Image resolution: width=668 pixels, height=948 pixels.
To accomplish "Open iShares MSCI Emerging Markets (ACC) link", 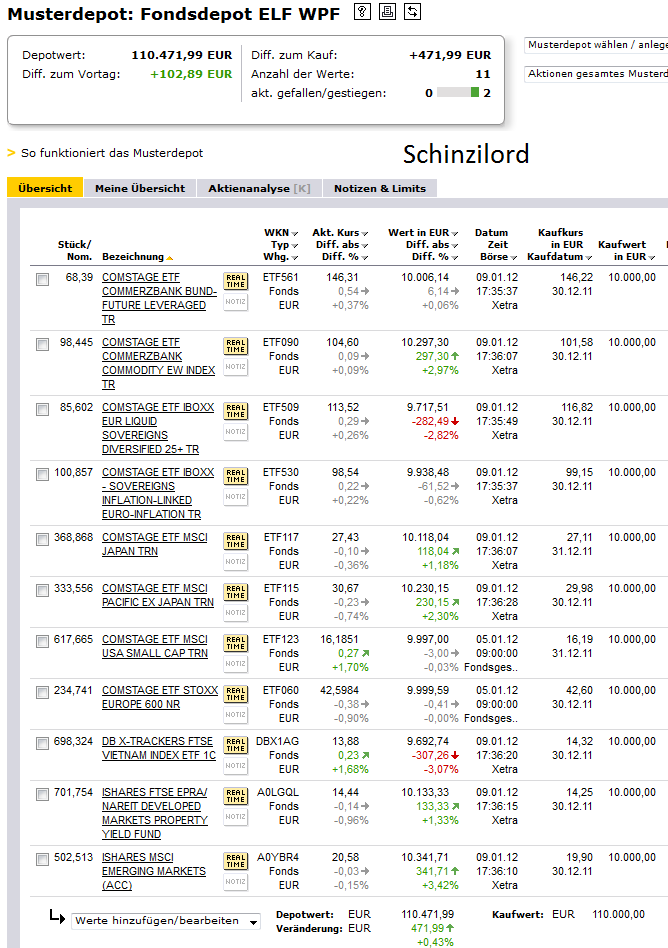I will click(x=154, y=871).
